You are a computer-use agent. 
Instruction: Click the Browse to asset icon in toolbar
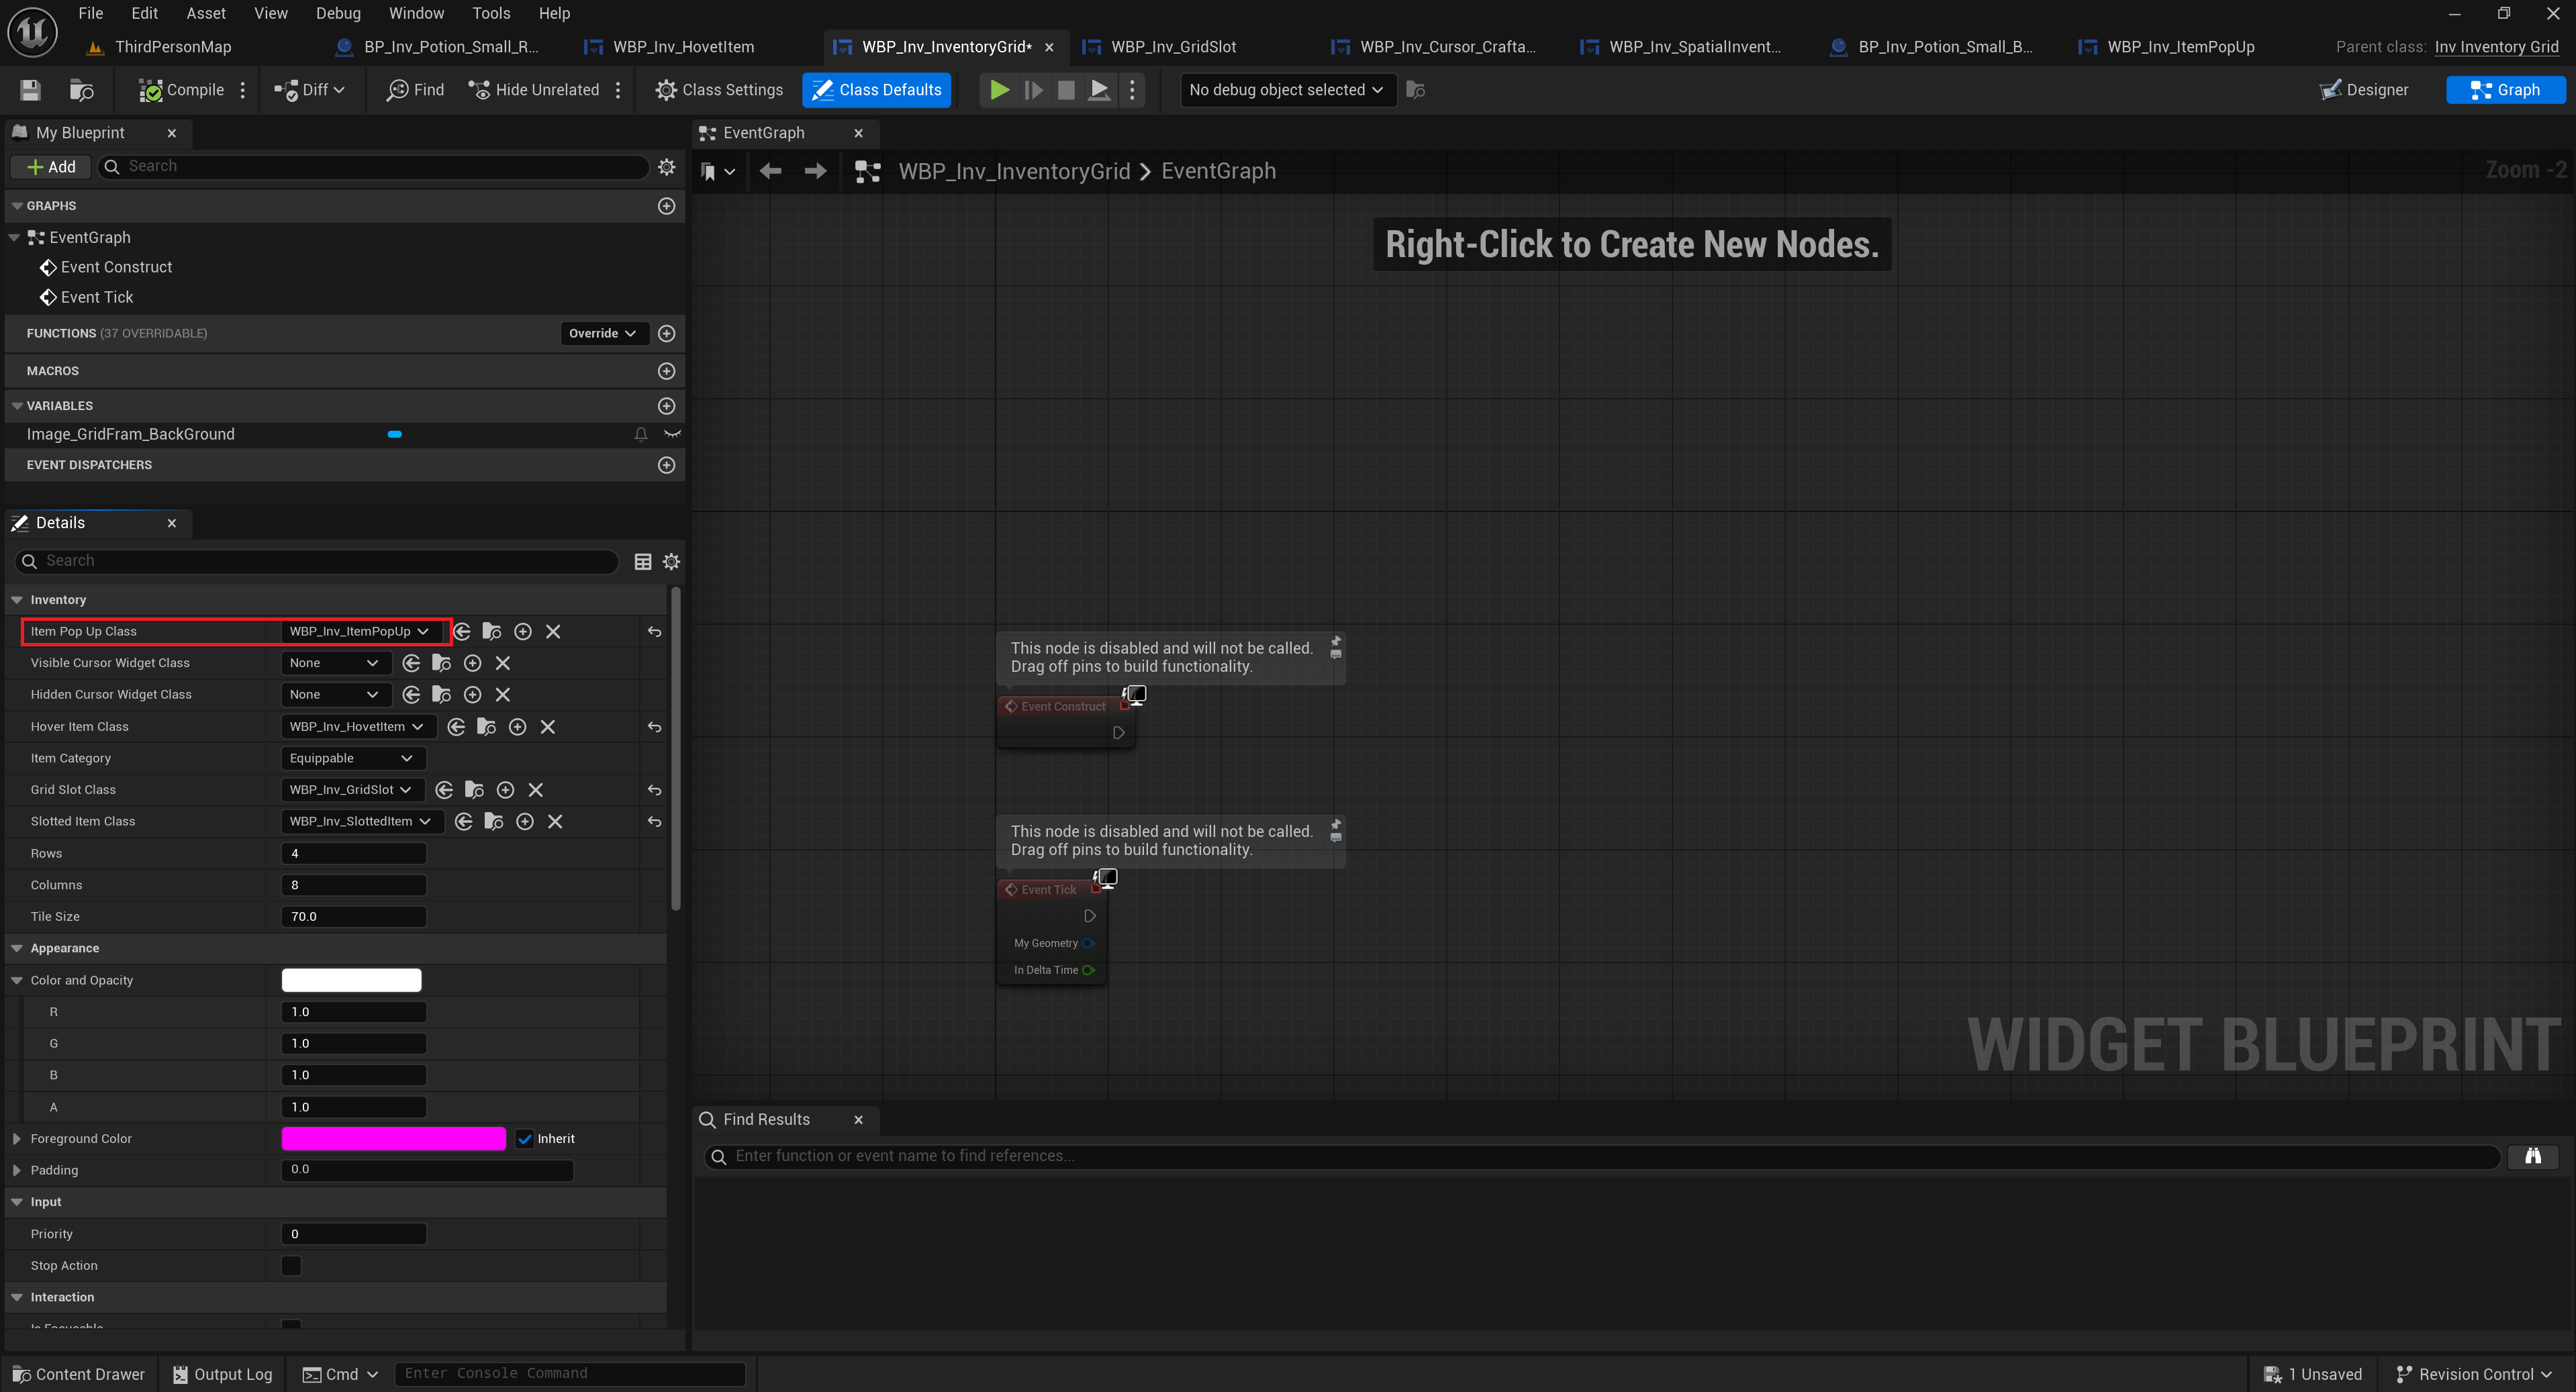click(81, 90)
